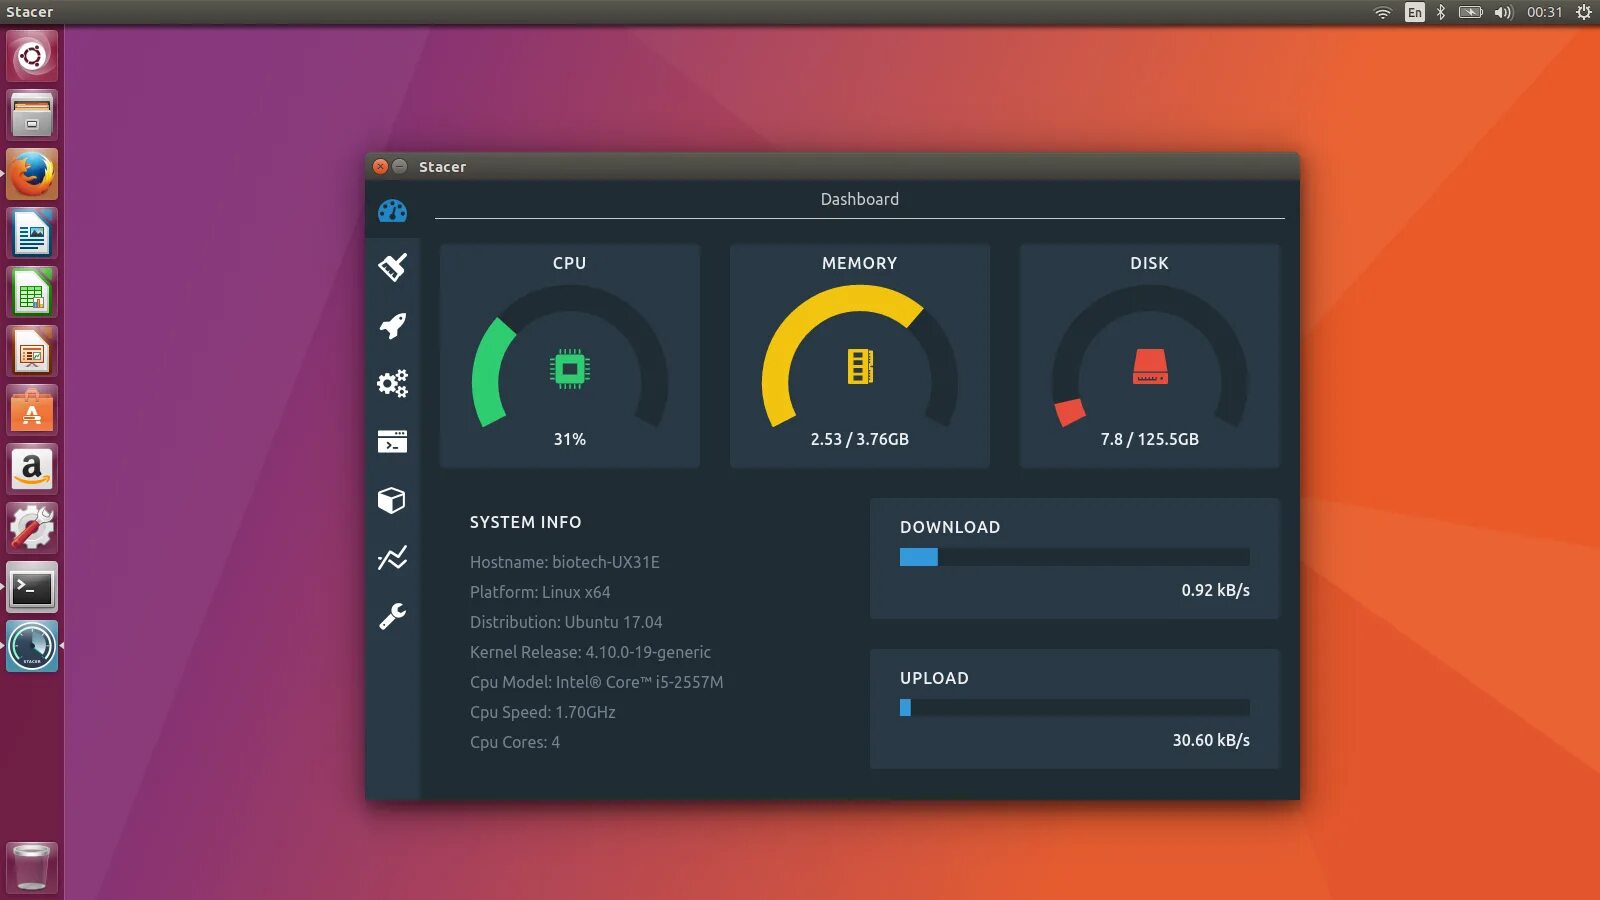Click the DISK card heading
This screenshot has width=1600, height=900.
tap(1150, 263)
